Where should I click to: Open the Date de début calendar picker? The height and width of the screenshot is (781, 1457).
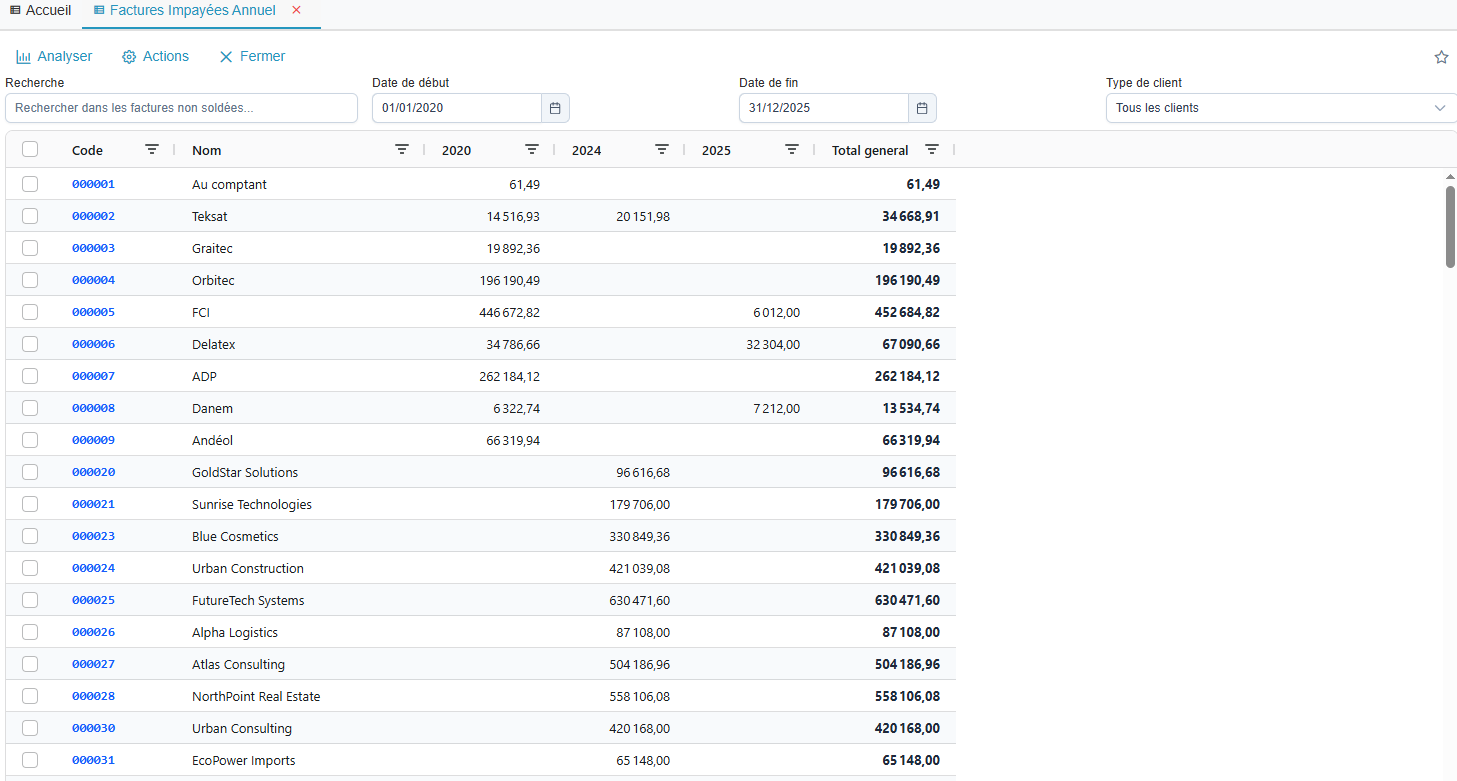[x=555, y=108]
